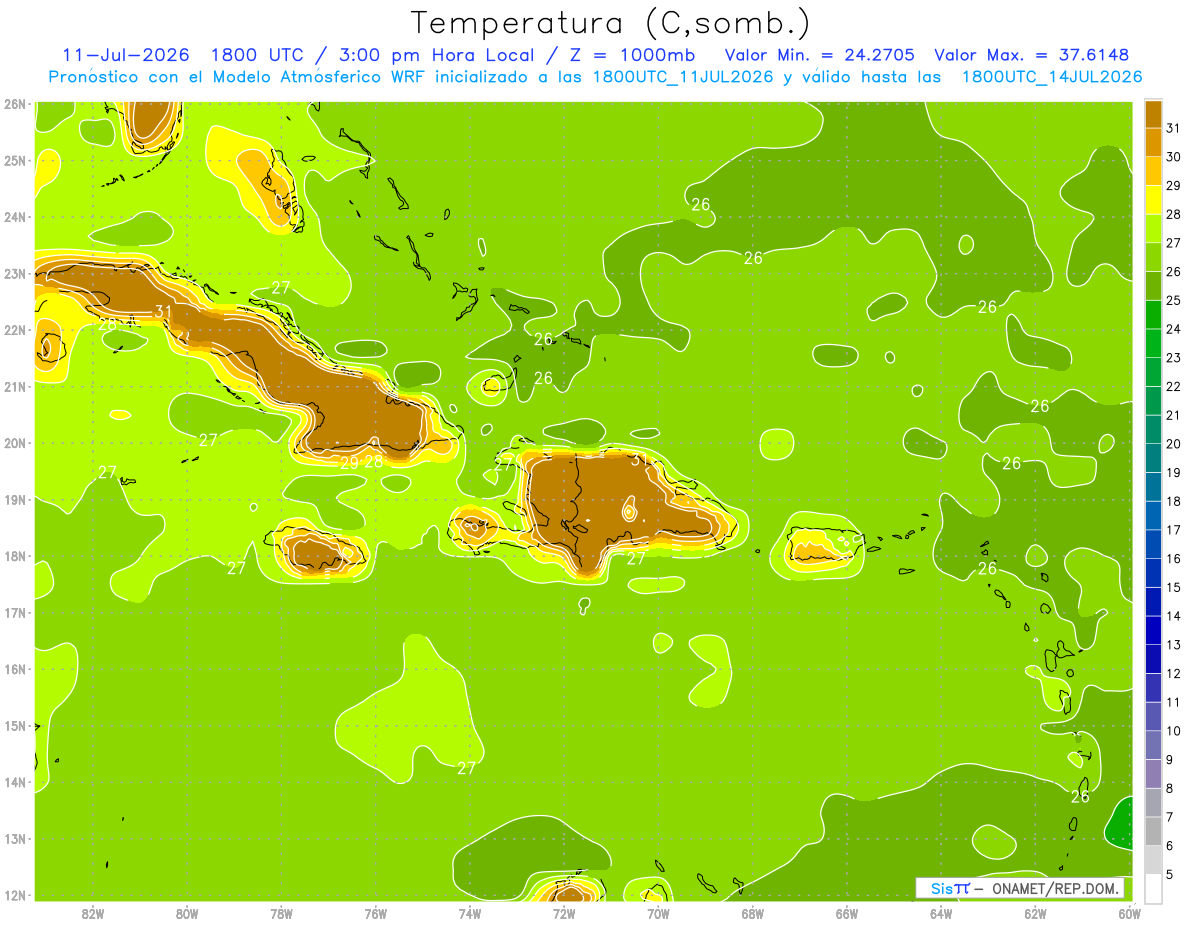This screenshot has width=1200, height=927.
Task: Pick the lime swatch between 27 and 28
Action: 1153,228
